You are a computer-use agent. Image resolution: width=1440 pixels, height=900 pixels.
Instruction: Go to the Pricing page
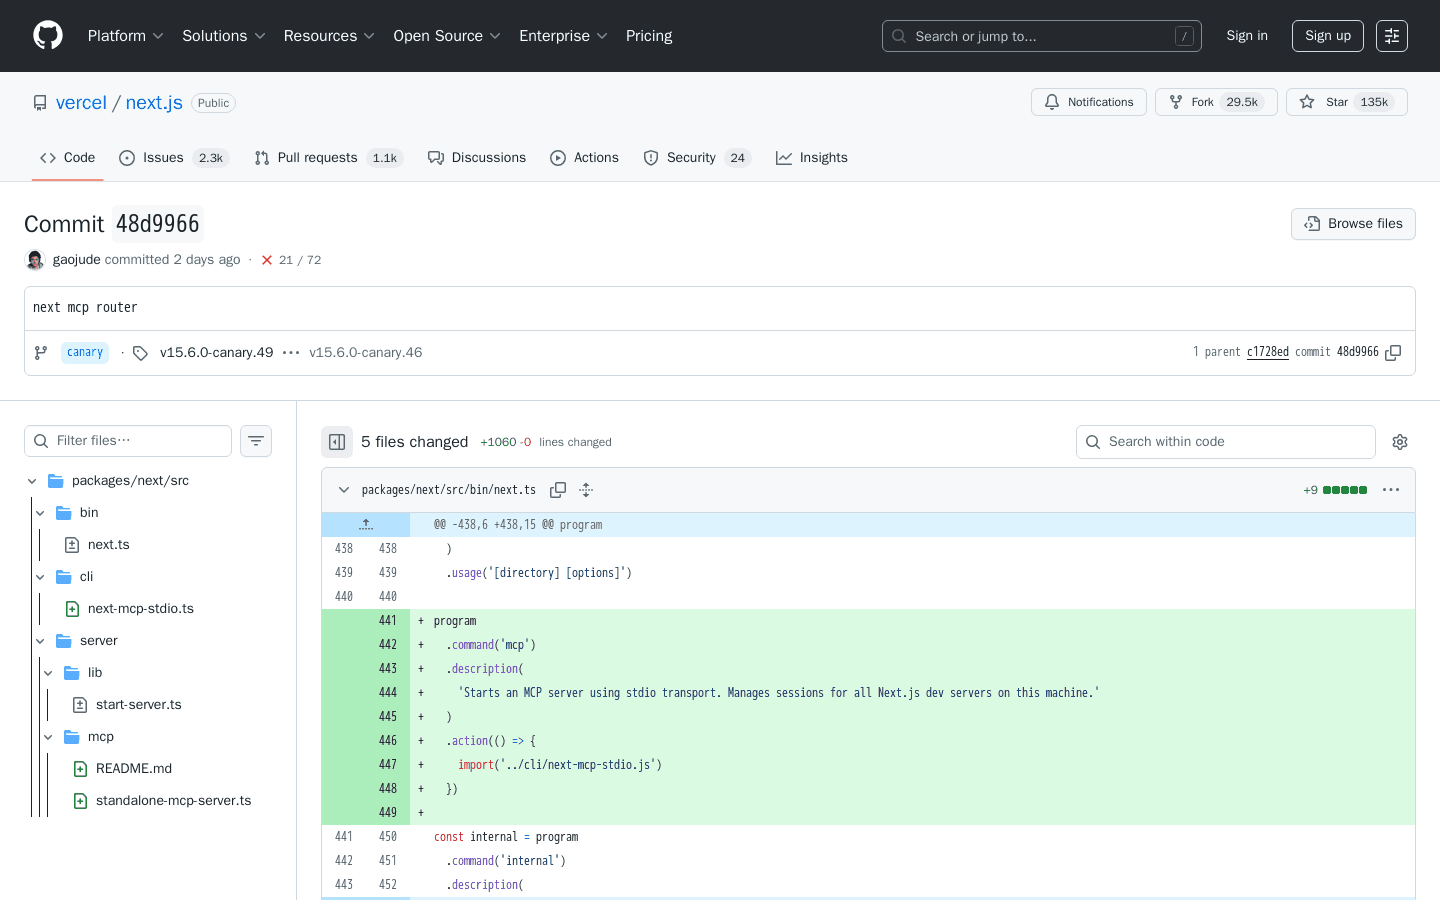point(649,36)
